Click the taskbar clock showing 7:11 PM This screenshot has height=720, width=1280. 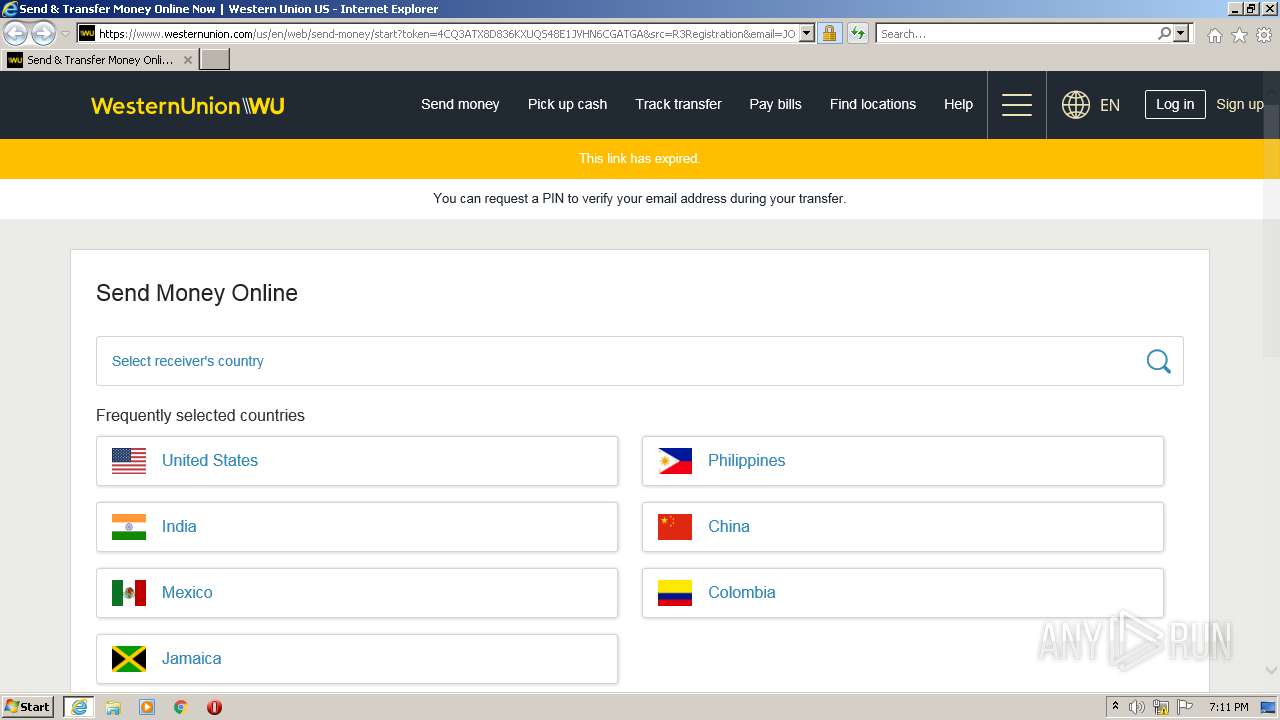tap(1229, 707)
